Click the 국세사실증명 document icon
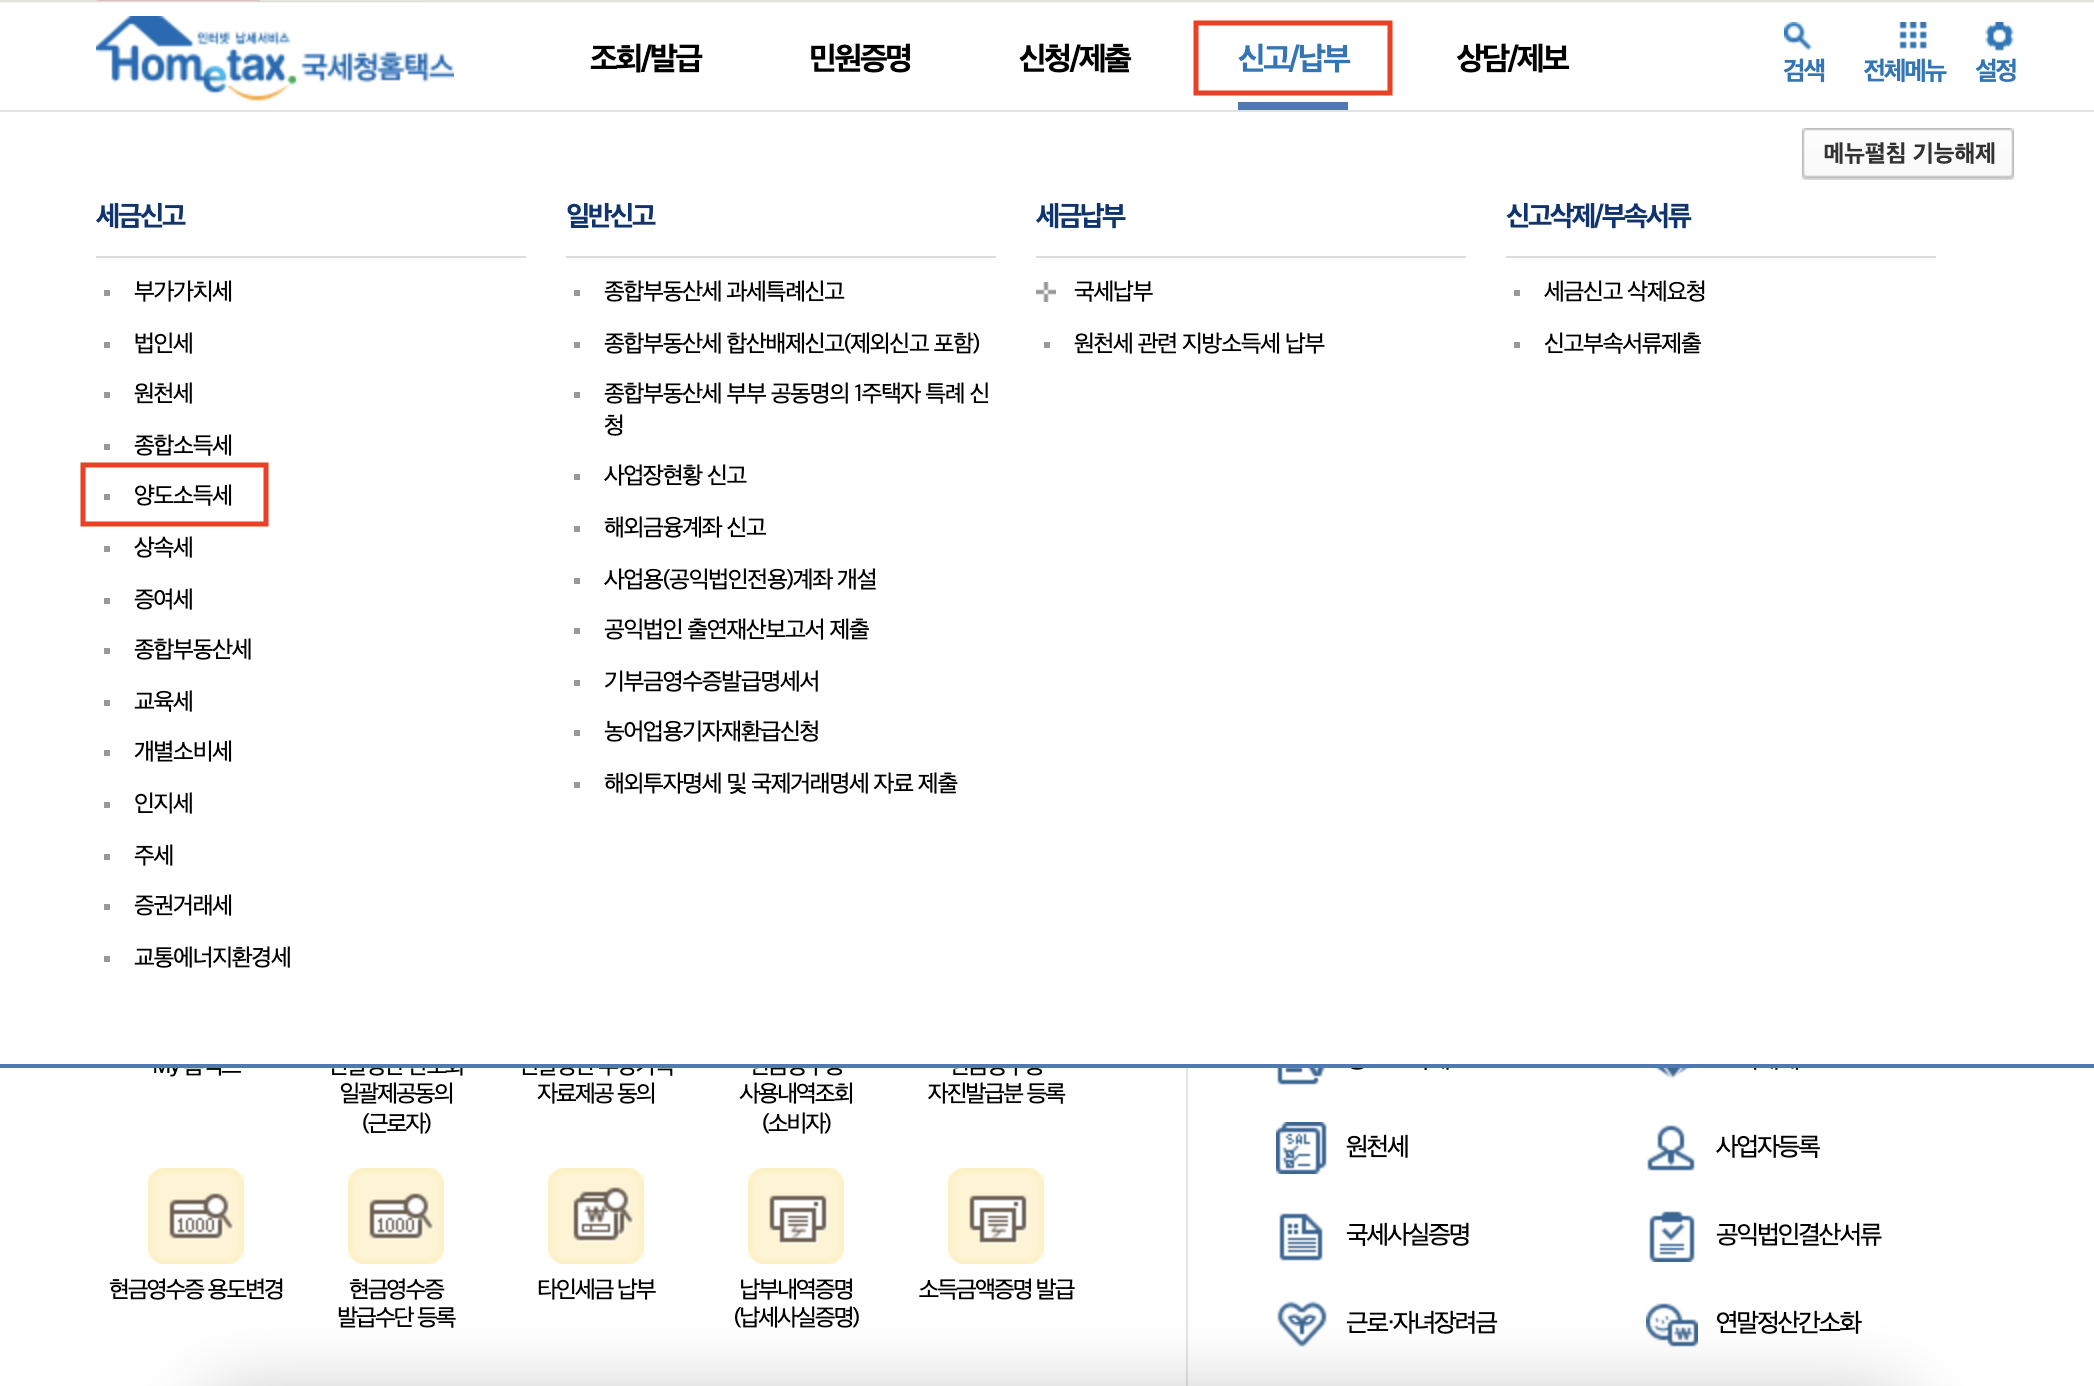This screenshot has height=1386, width=2094. point(1300,1235)
